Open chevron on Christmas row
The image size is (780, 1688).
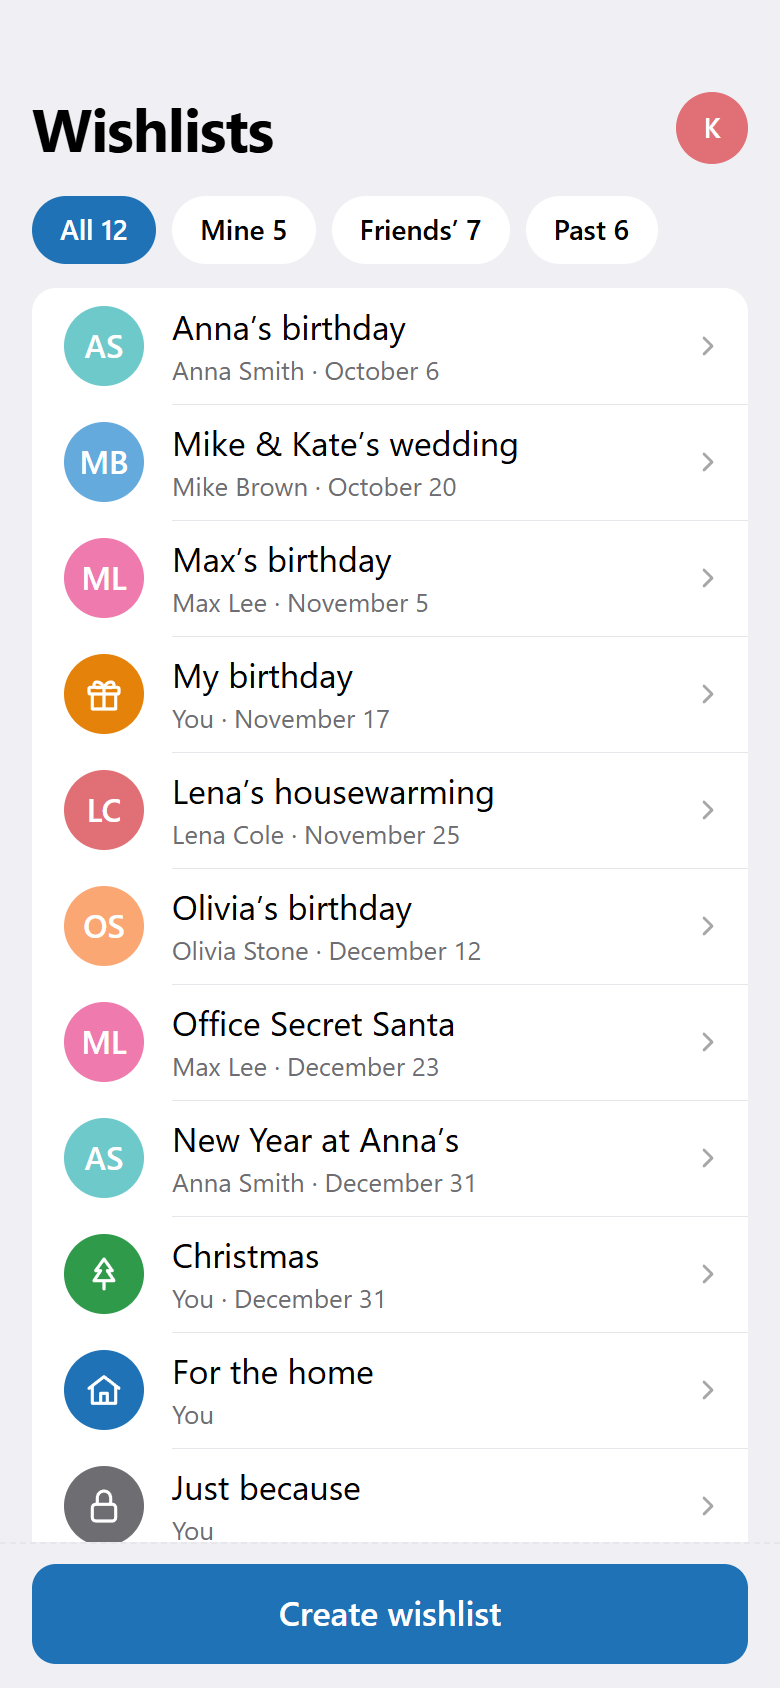pyautogui.click(x=708, y=1274)
